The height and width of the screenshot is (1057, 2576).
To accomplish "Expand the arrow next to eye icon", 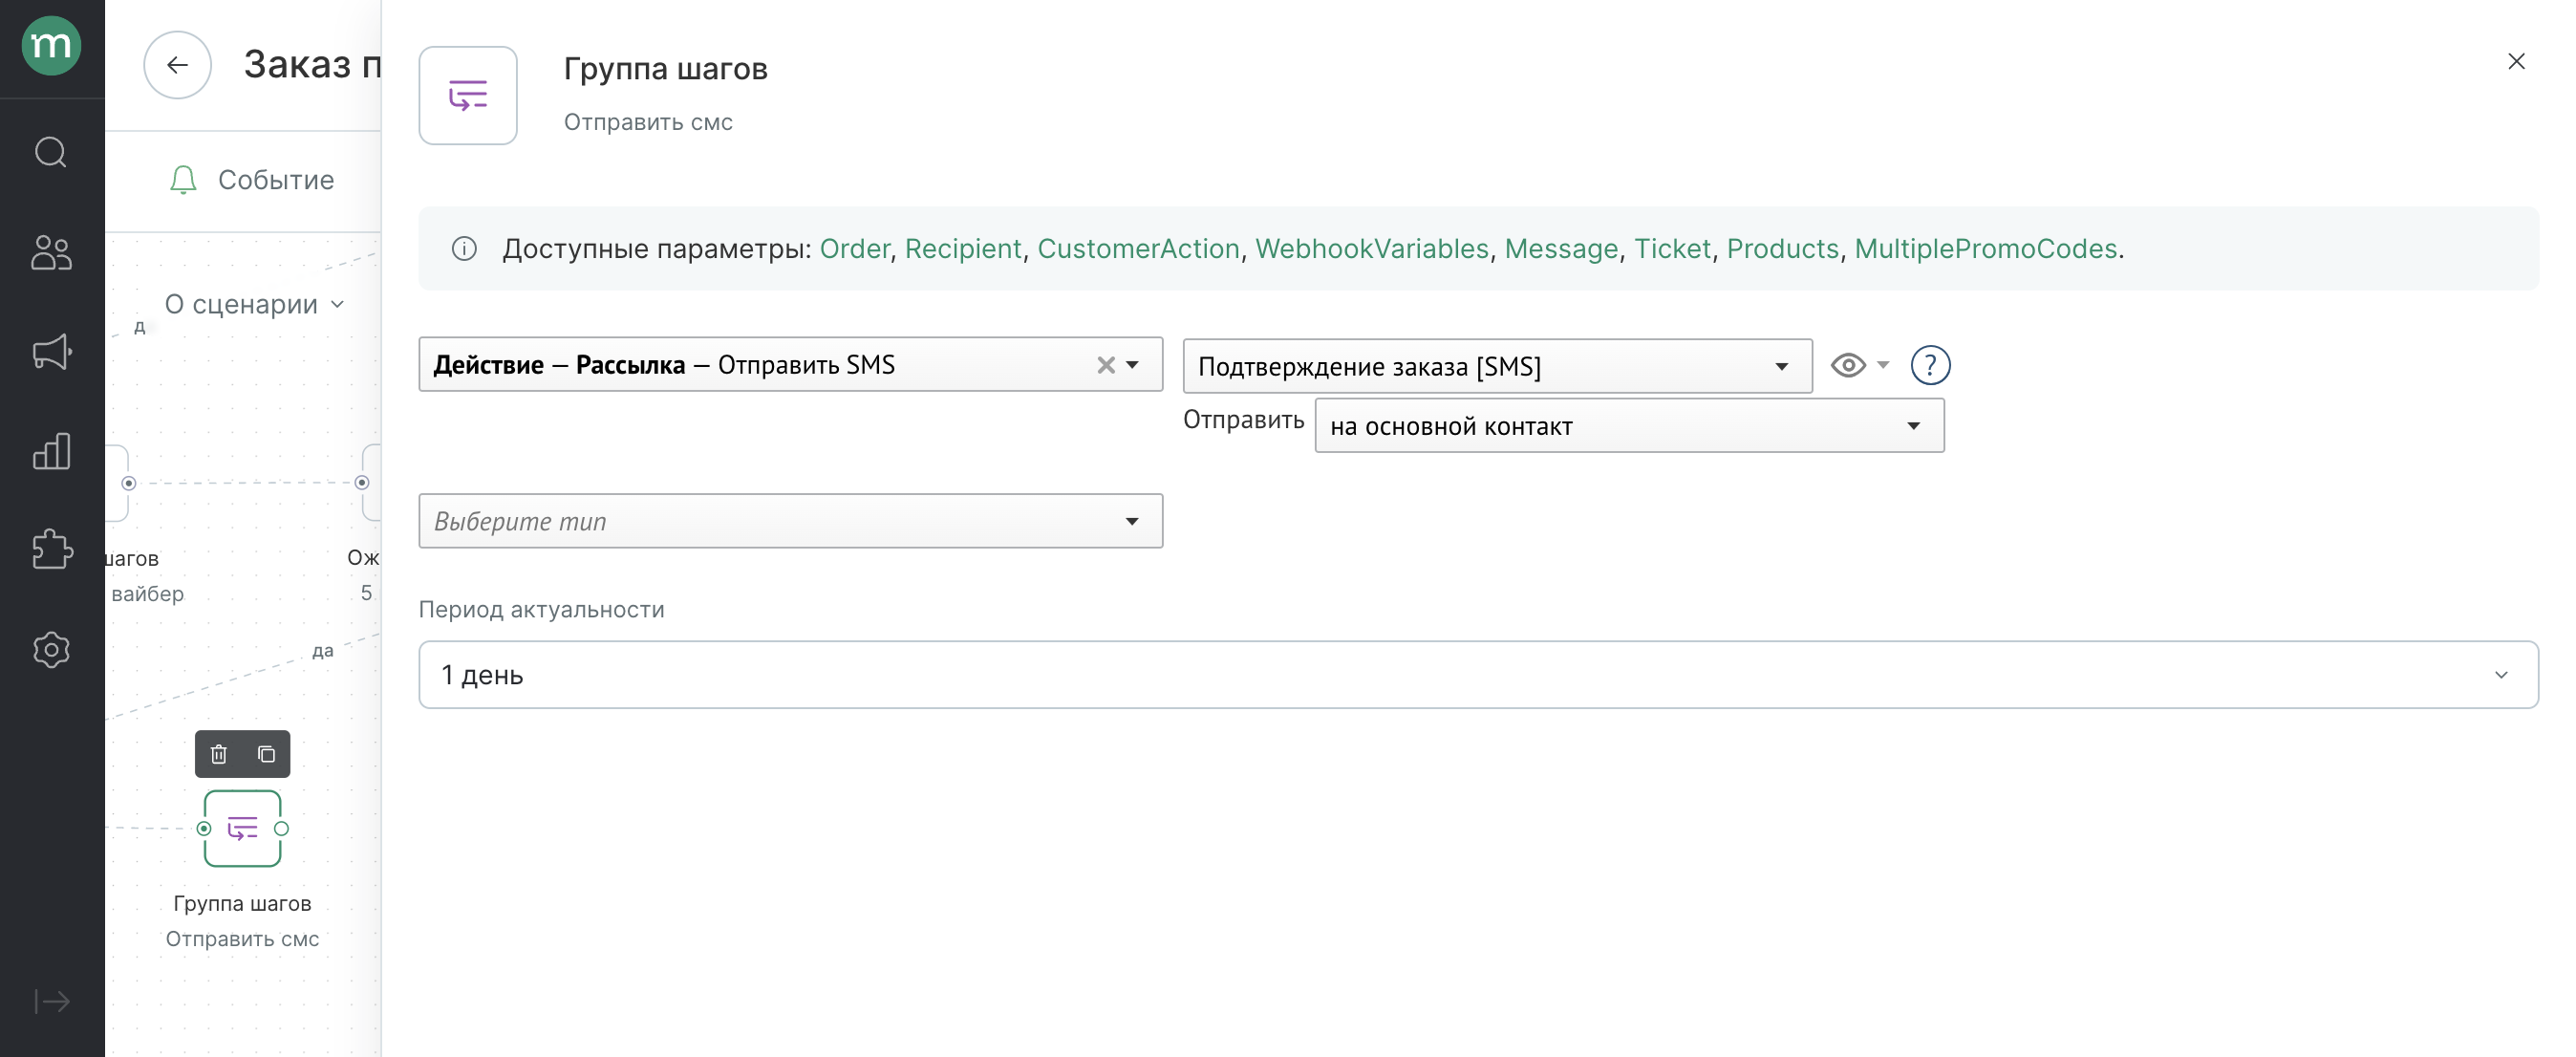I will (1883, 365).
